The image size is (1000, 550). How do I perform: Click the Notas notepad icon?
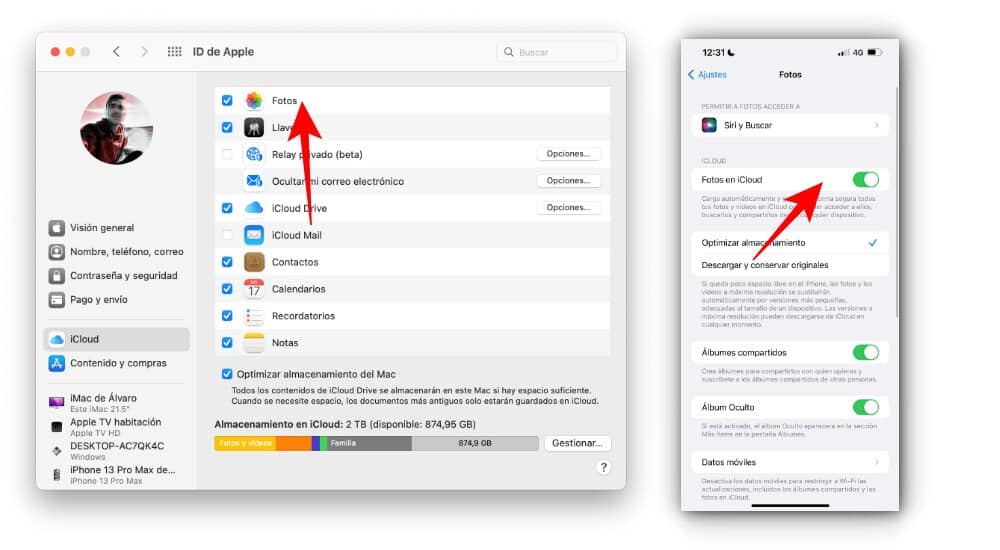tap(254, 343)
